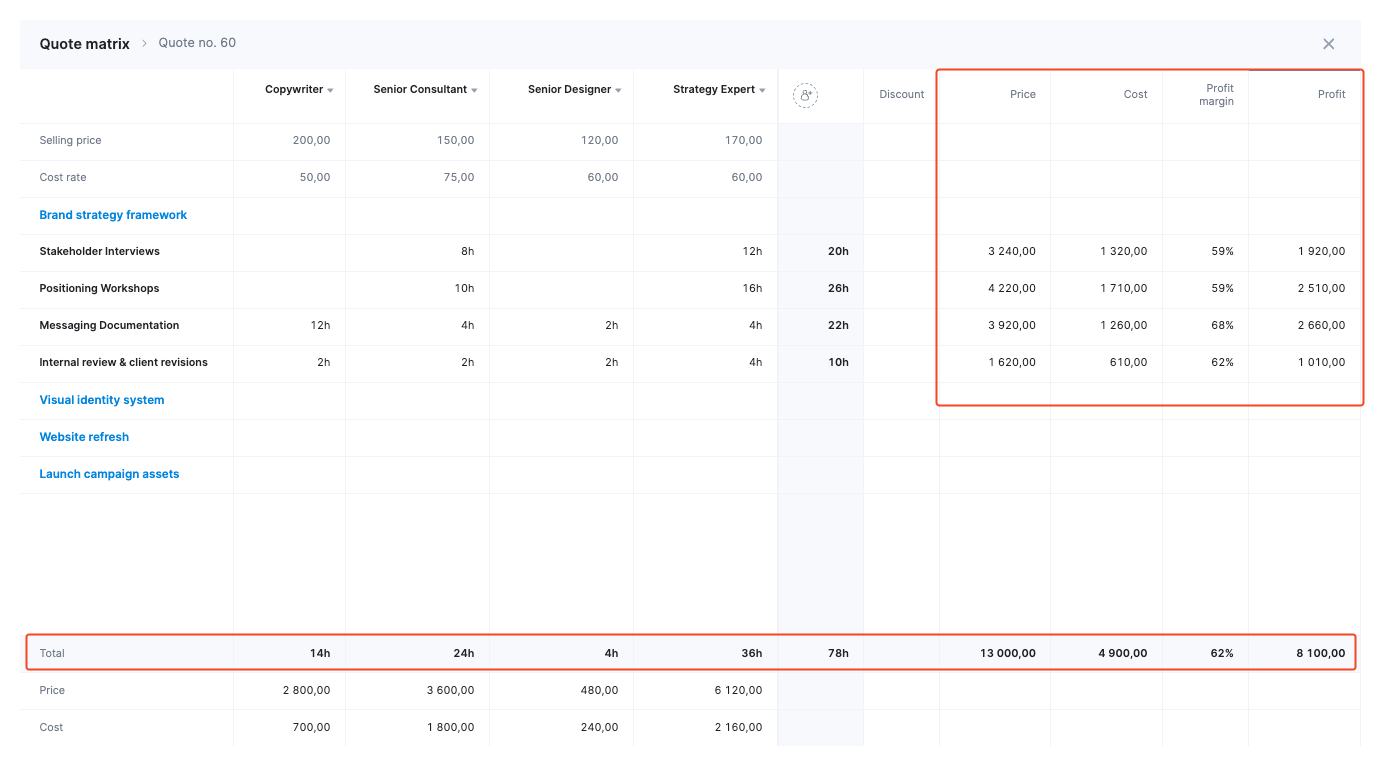Screen dimensions: 1384x766
Task: Select the Launch campaign assets section
Action: tap(109, 474)
